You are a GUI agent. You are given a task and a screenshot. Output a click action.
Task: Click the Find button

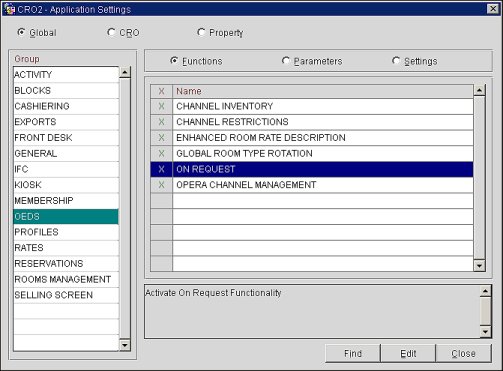[353, 353]
